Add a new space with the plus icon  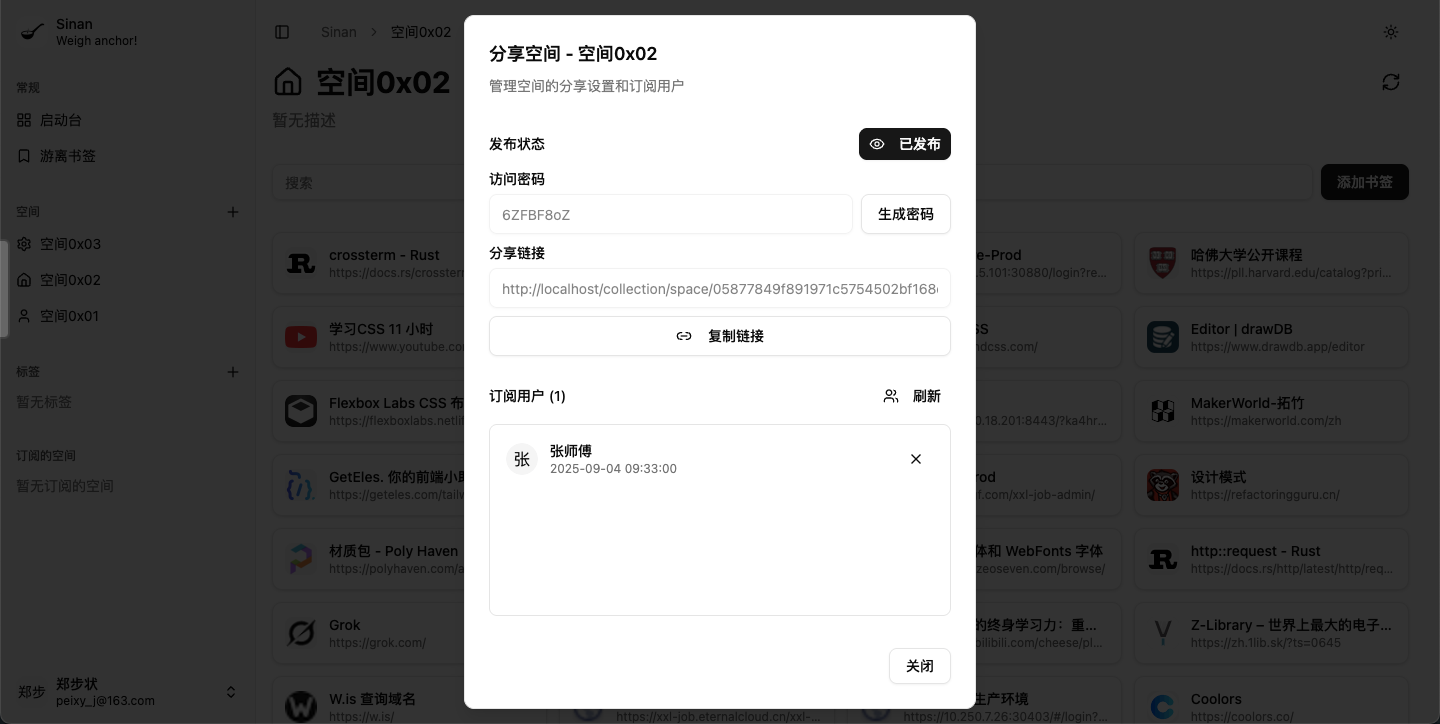pyautogui.click(x=233, y=212)
